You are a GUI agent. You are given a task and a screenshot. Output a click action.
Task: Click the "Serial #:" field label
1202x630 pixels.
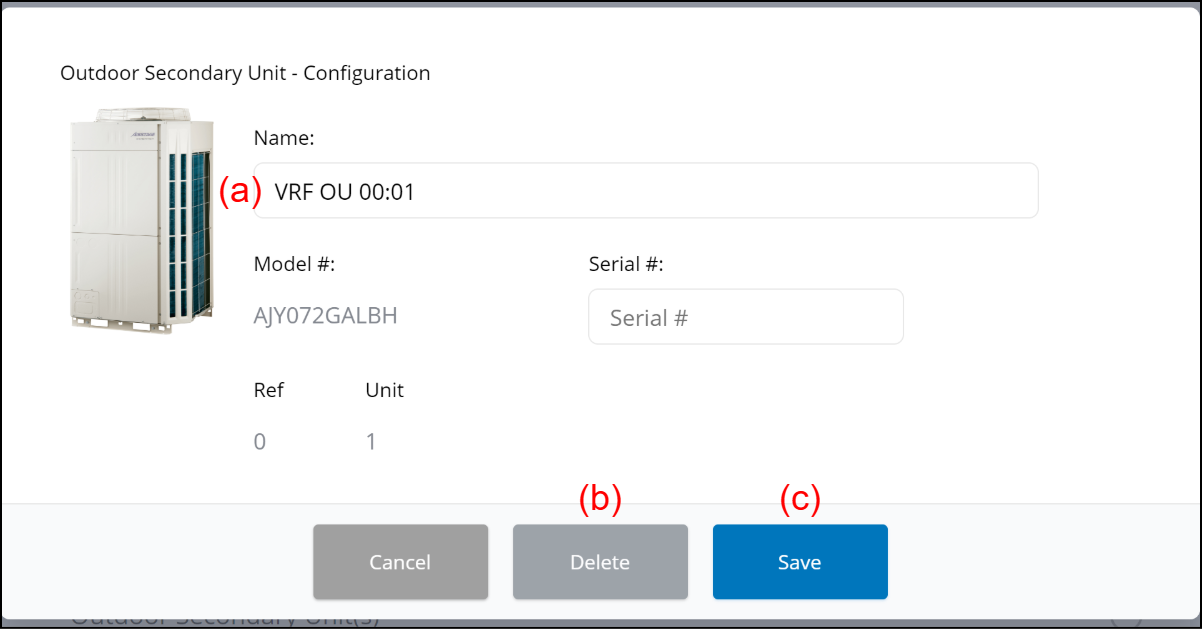click(626, 264)
